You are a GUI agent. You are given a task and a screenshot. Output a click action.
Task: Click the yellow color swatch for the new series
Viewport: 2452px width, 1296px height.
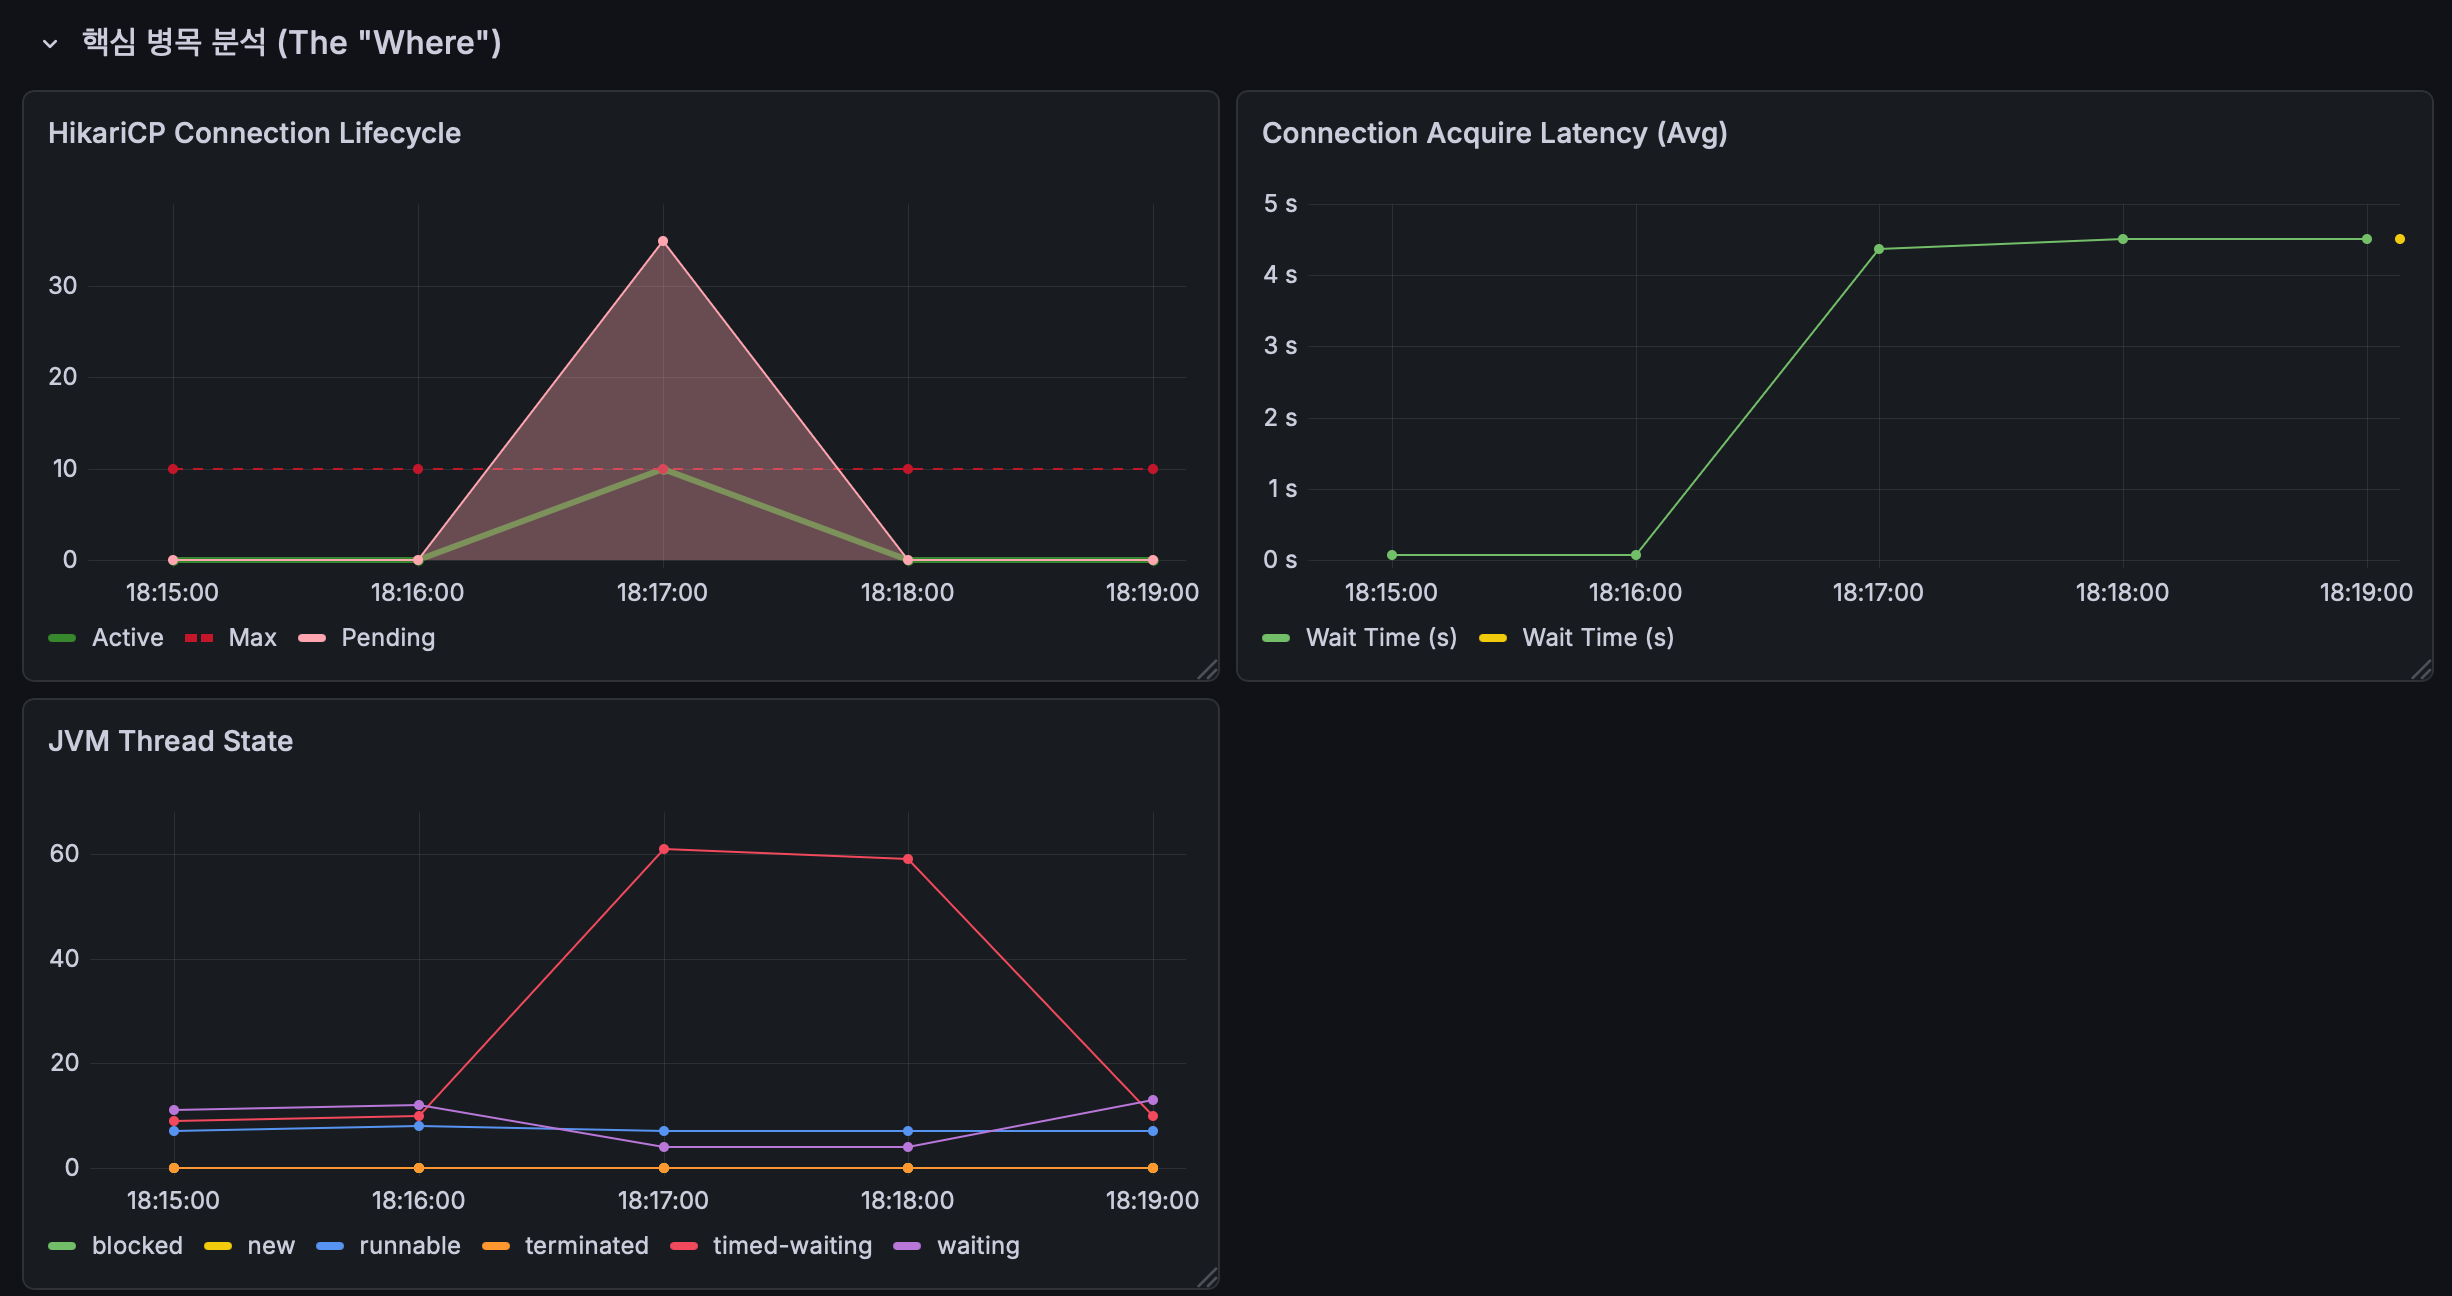218,1246
